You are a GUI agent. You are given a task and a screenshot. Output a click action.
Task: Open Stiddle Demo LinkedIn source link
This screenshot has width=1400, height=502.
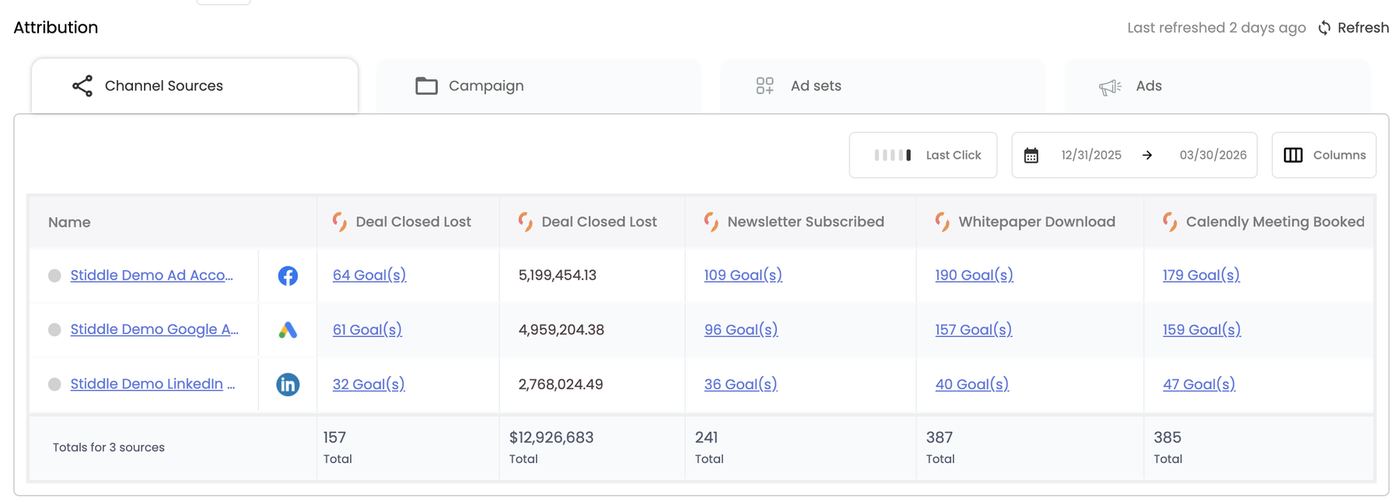pos(152,384)
